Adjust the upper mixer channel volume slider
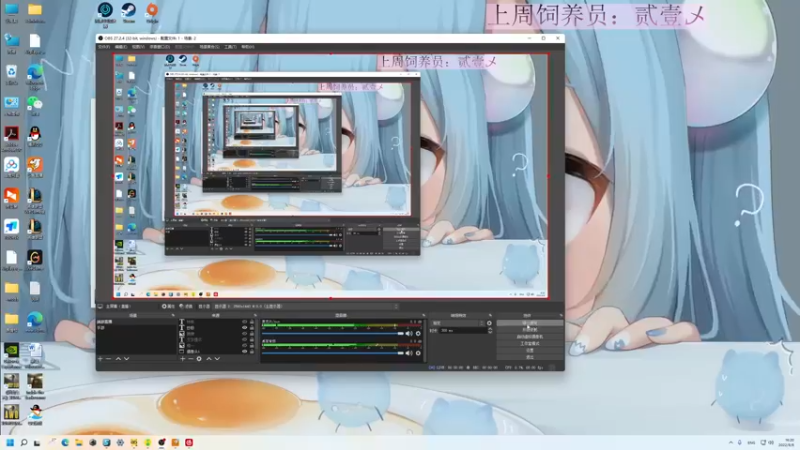The width and height of the screenshot is (800, 450). click(333, 334)
